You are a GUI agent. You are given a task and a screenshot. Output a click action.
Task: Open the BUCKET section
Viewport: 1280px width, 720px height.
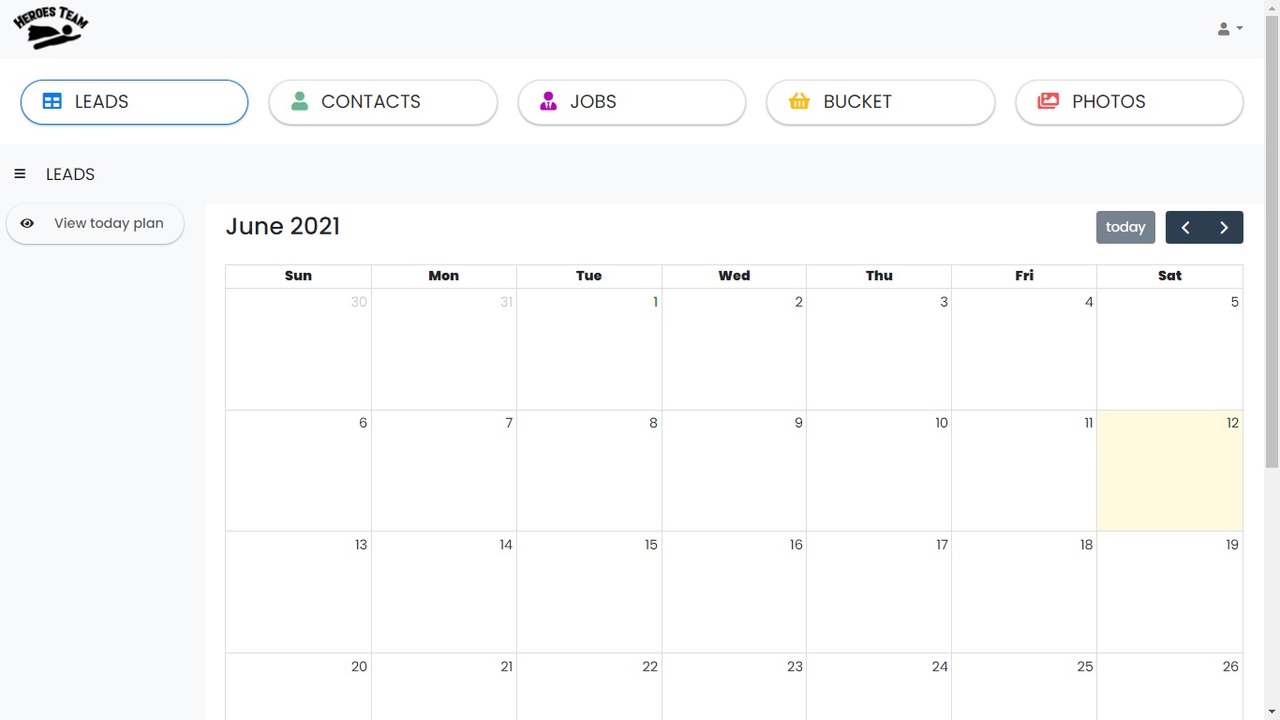[880, 102]
